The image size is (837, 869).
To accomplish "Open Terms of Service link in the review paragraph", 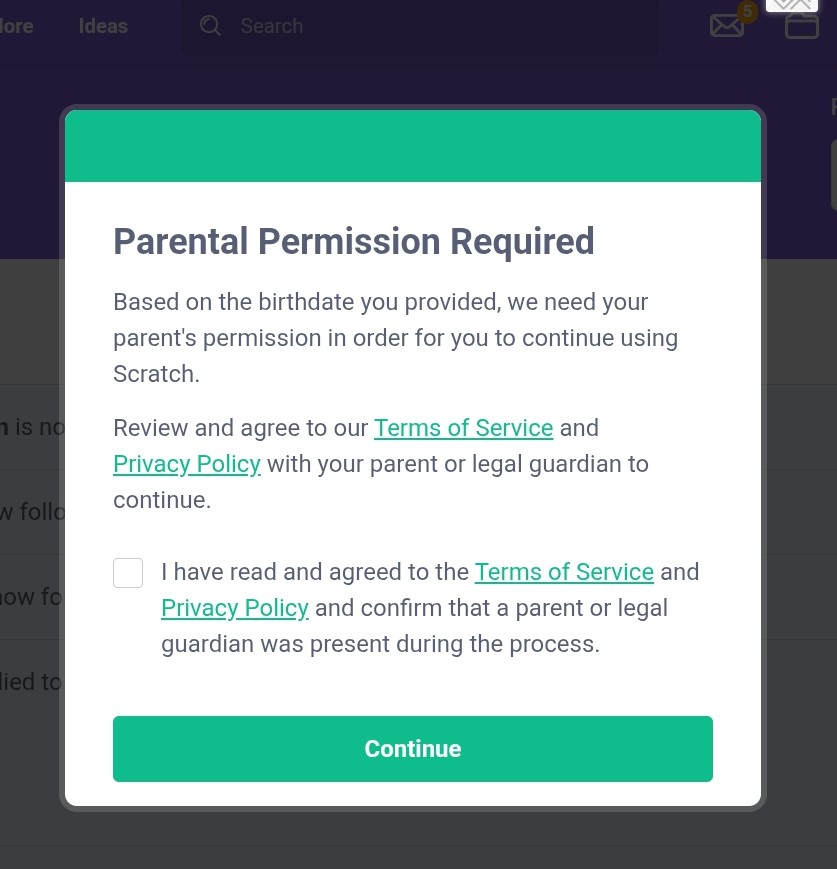I will 463,428.
